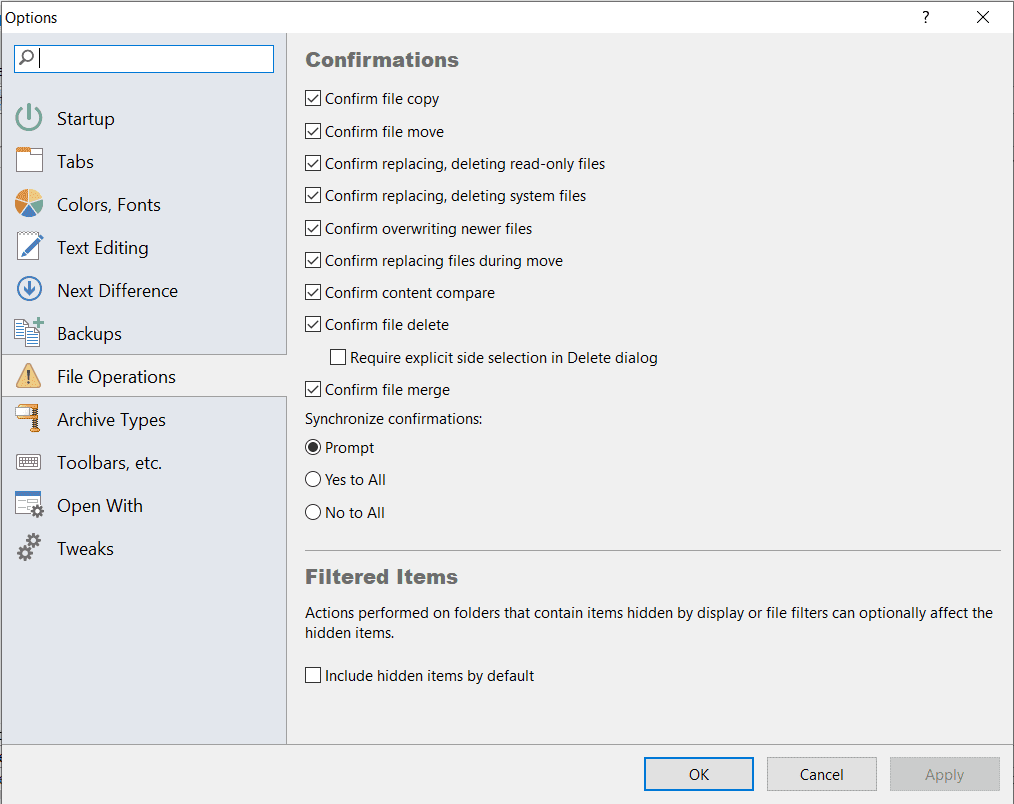This screenshot has width=1014, height=804.
Task: Click the Archive Types clamp icon
Action: point(29,419)
